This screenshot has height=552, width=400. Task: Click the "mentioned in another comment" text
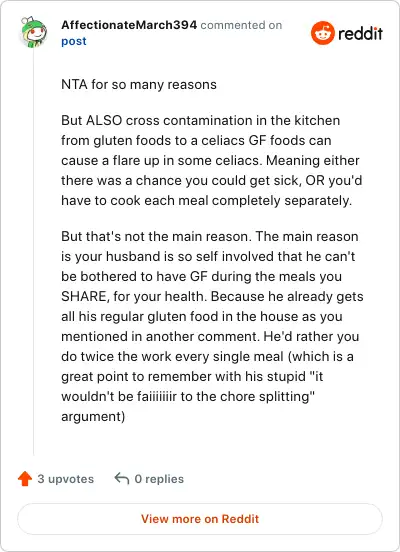pyautogui.click(x=161, y=337)
